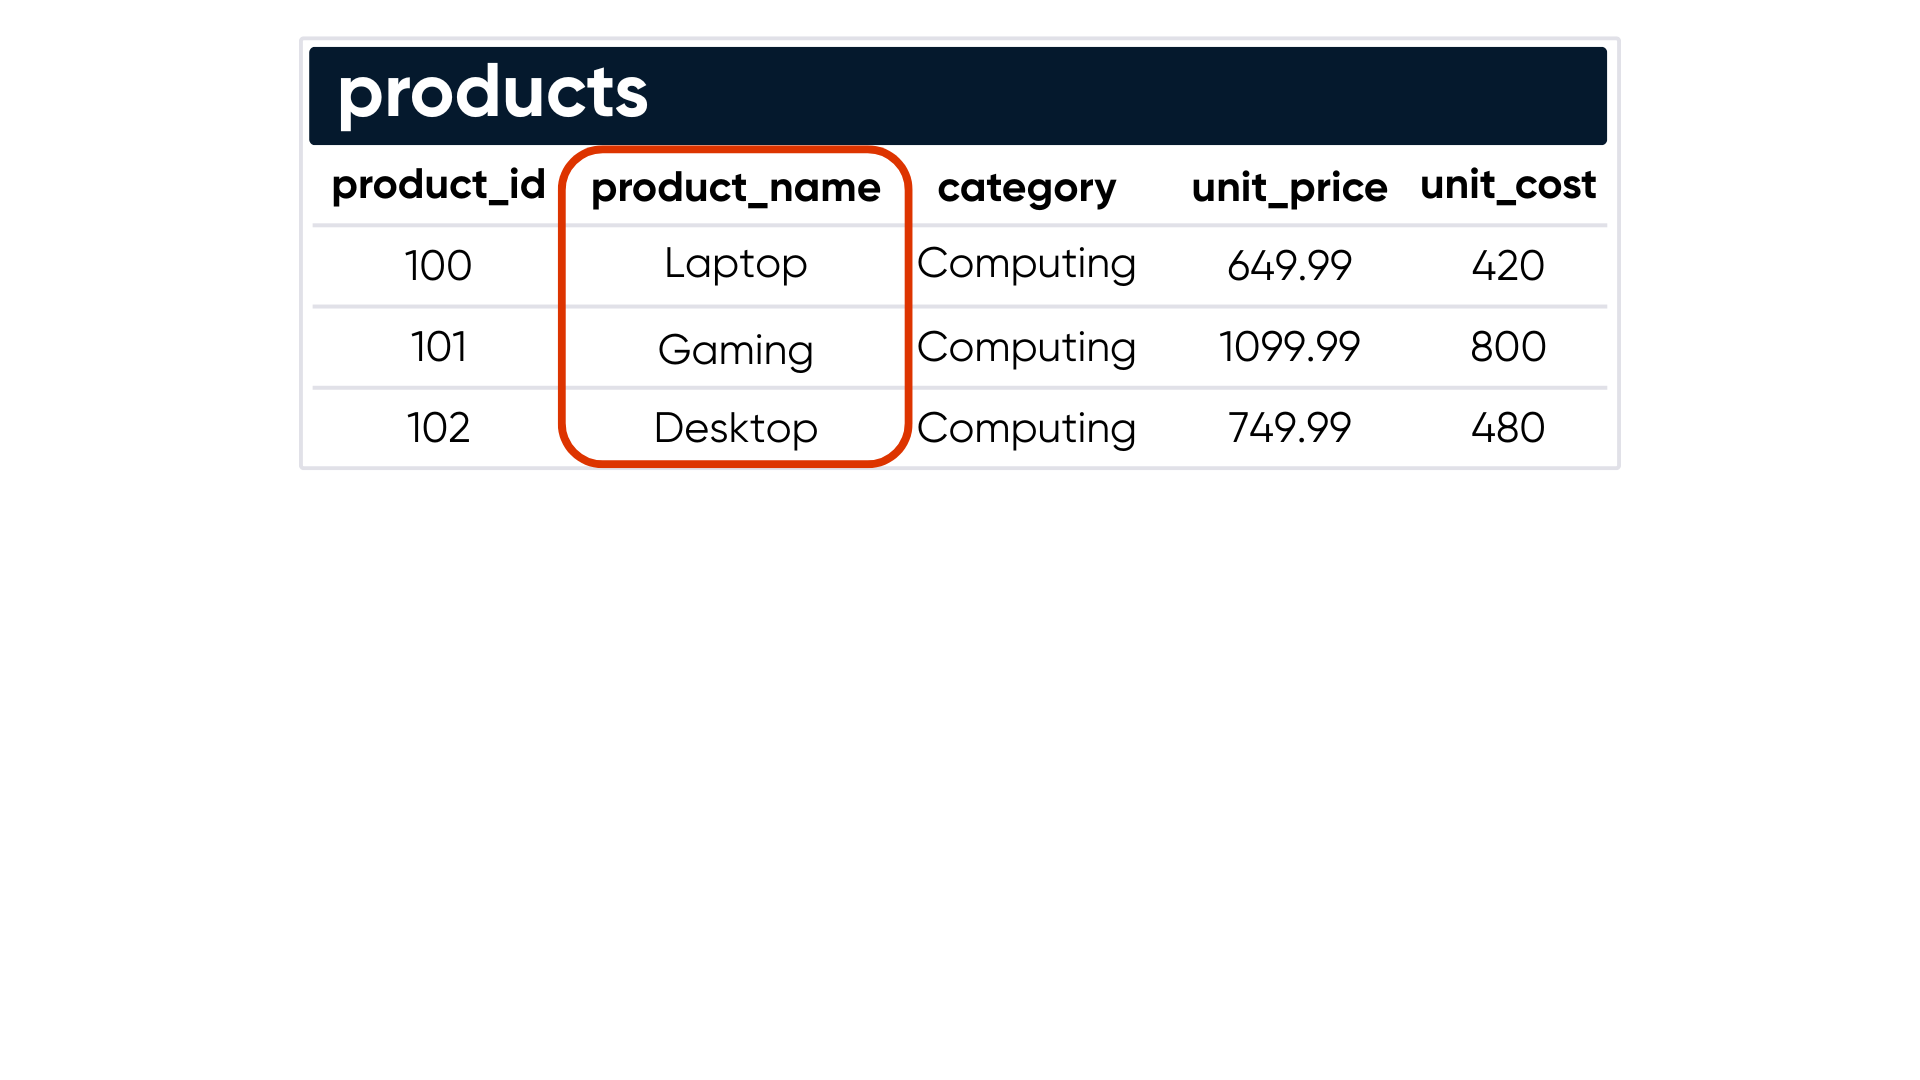Select the category column header
The image size is (1920, 1080).
[1026, 188]
